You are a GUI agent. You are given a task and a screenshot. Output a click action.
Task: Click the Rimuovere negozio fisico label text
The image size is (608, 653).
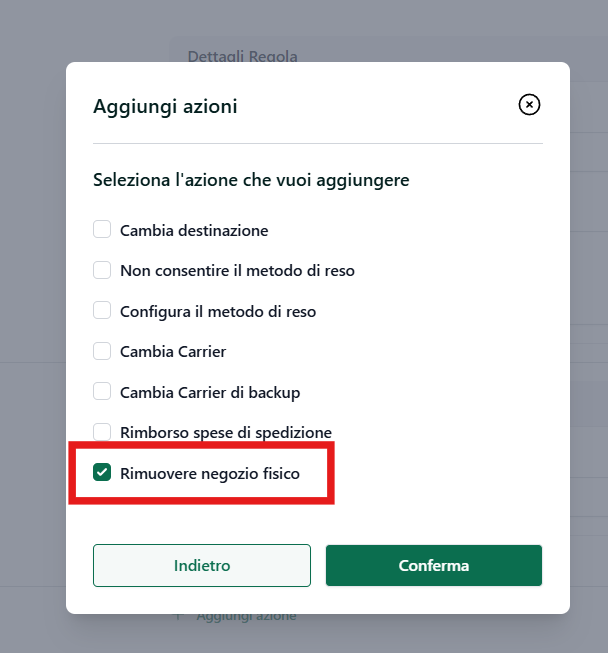(x=210, y=474)
